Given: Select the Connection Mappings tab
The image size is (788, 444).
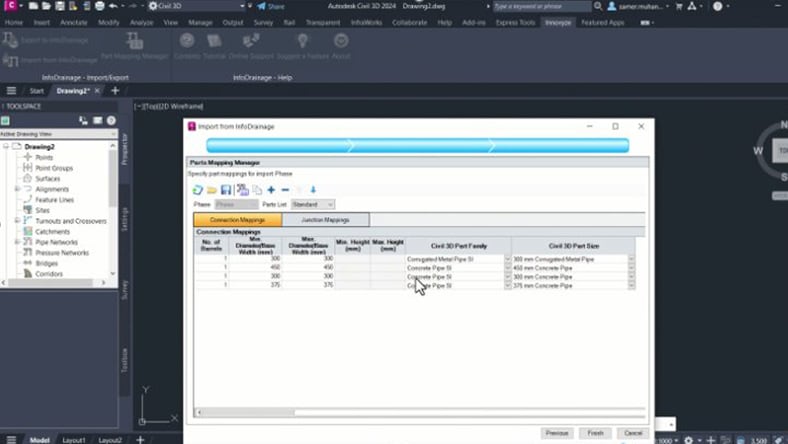Looking at the screenshot, I should 238,220.
